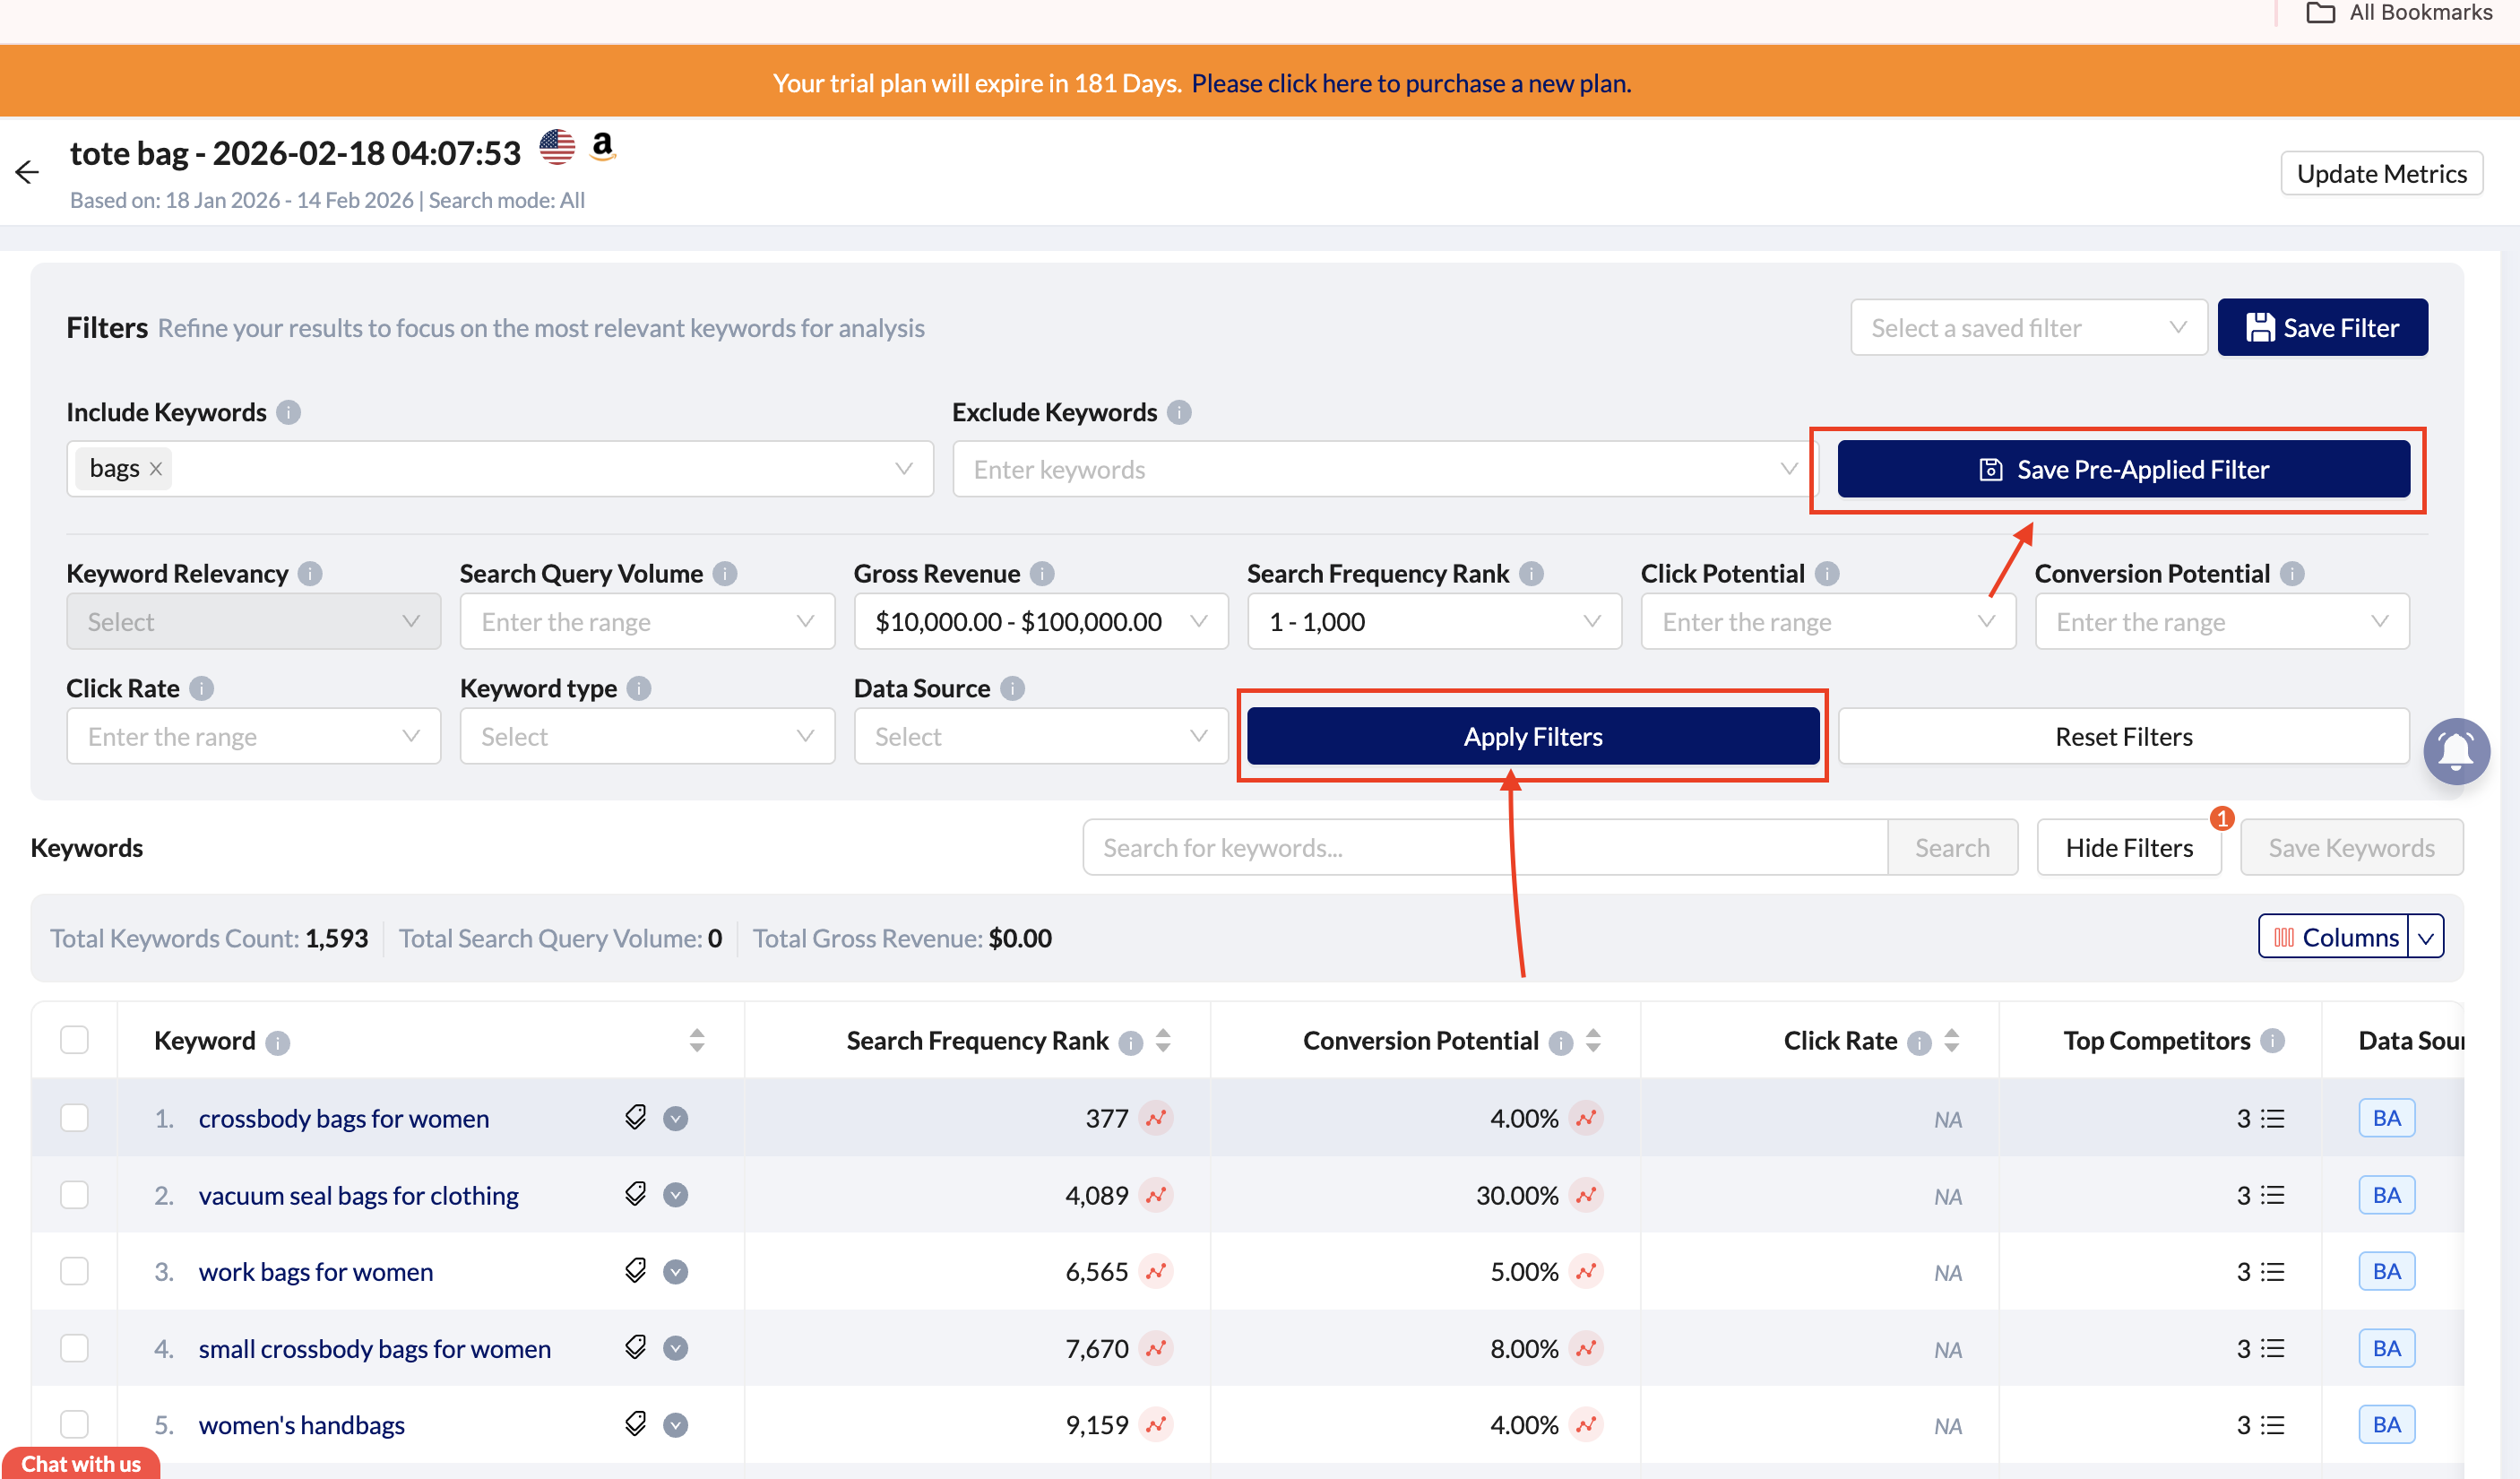Expand row options for women's handbags
This screenshot has height=1479, width=2520.
pos(676,1425)
